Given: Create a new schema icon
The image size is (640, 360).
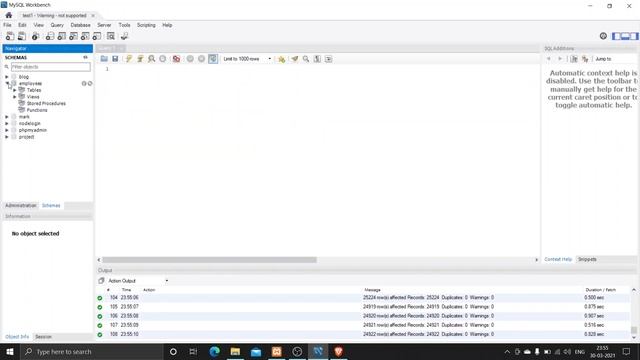Looking at the screenshot, I should point(50,36).
